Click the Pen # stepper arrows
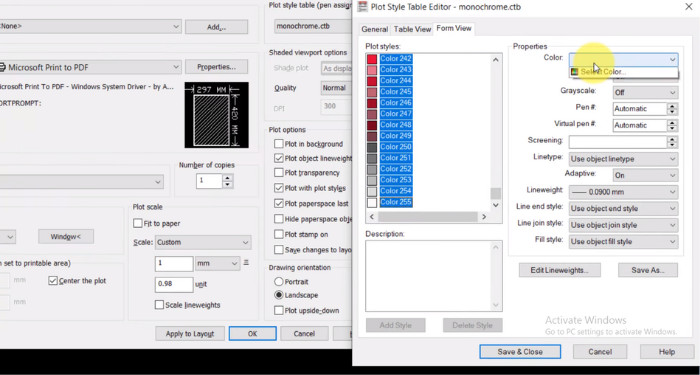Screen dimensions: 700x375 (672, 109)
